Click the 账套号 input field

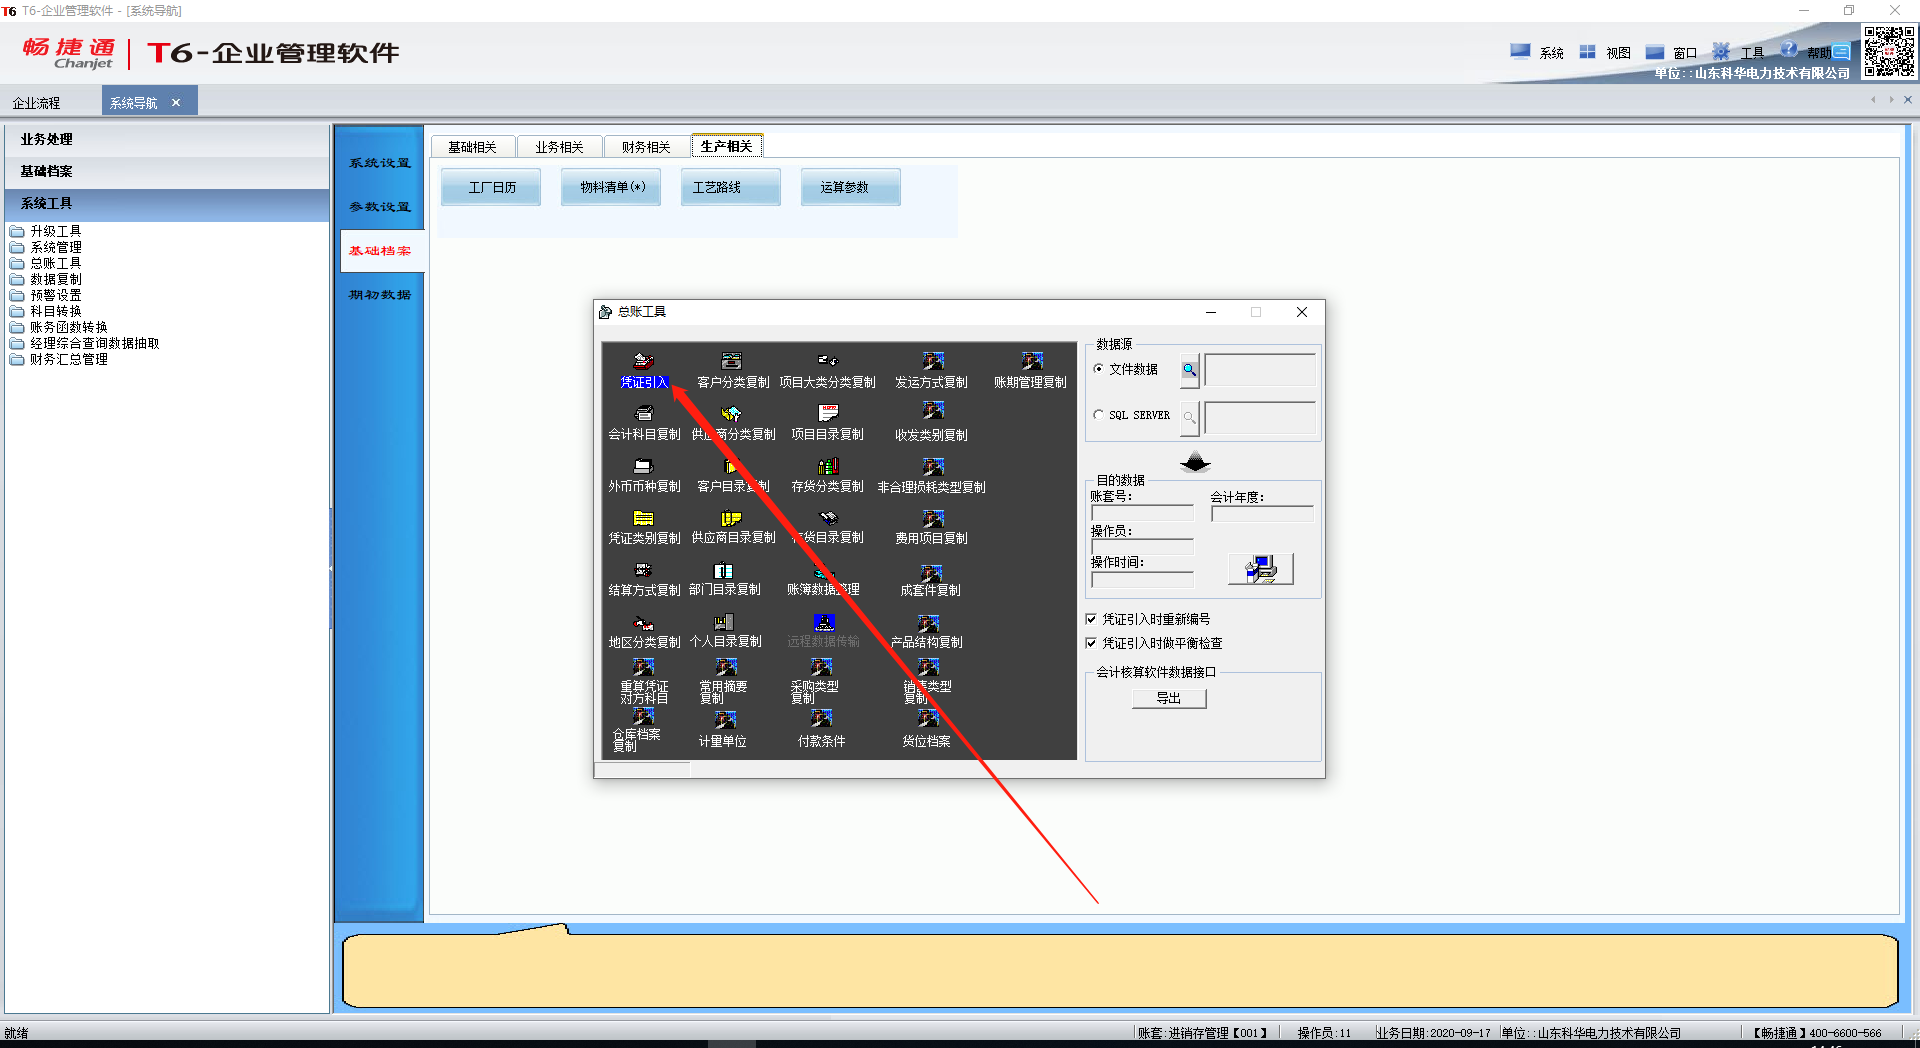click(x=1142, y=513)
